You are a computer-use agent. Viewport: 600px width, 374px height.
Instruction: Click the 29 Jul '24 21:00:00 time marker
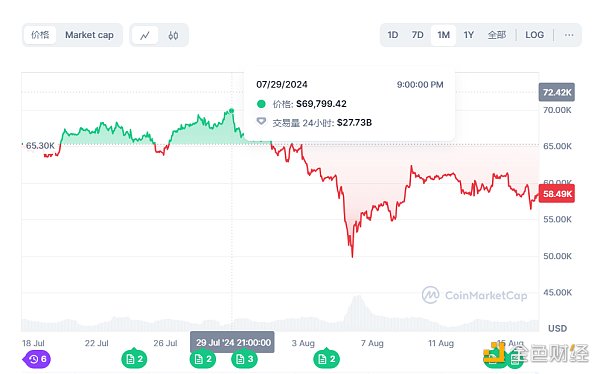(x=232, y=342)
